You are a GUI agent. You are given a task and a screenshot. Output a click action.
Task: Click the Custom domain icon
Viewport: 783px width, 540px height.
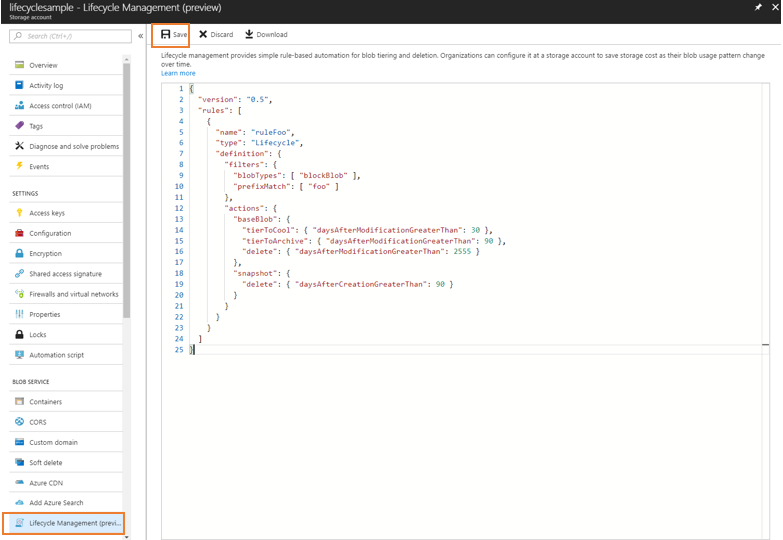pos(19,442)
